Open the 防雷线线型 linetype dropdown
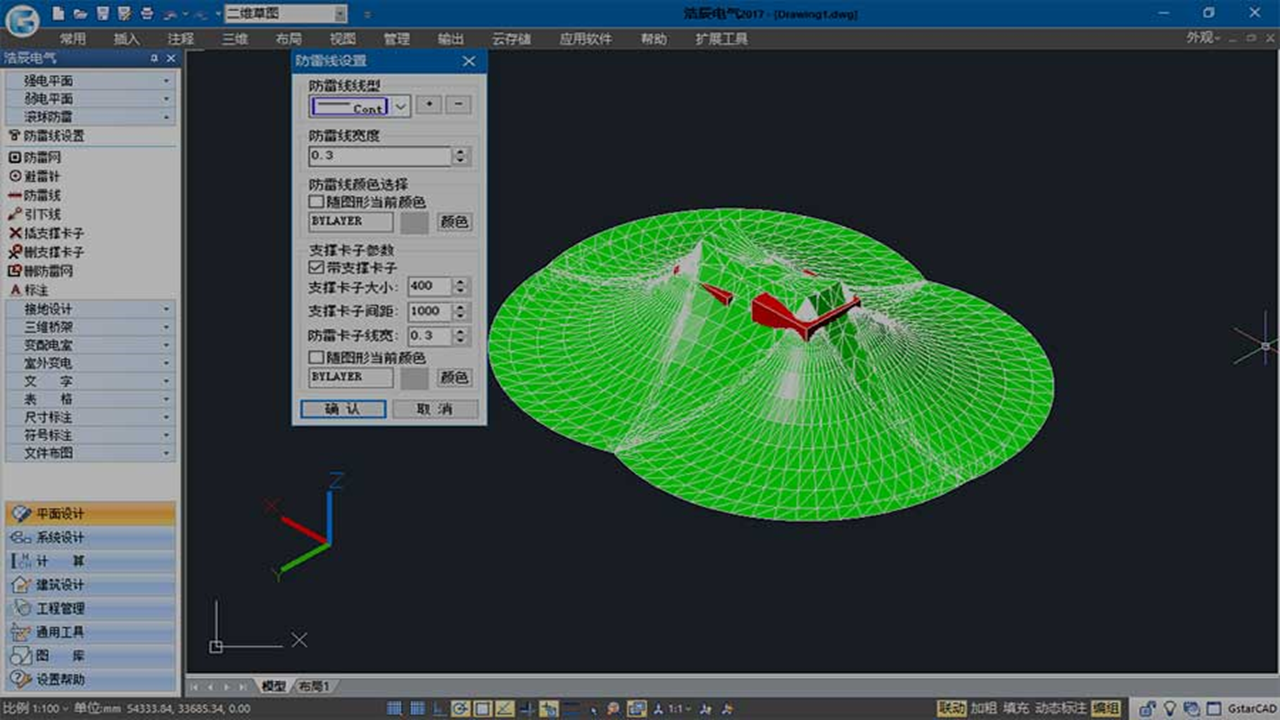The width and height of the screenshot is (1280, 720). coord(401,106)
